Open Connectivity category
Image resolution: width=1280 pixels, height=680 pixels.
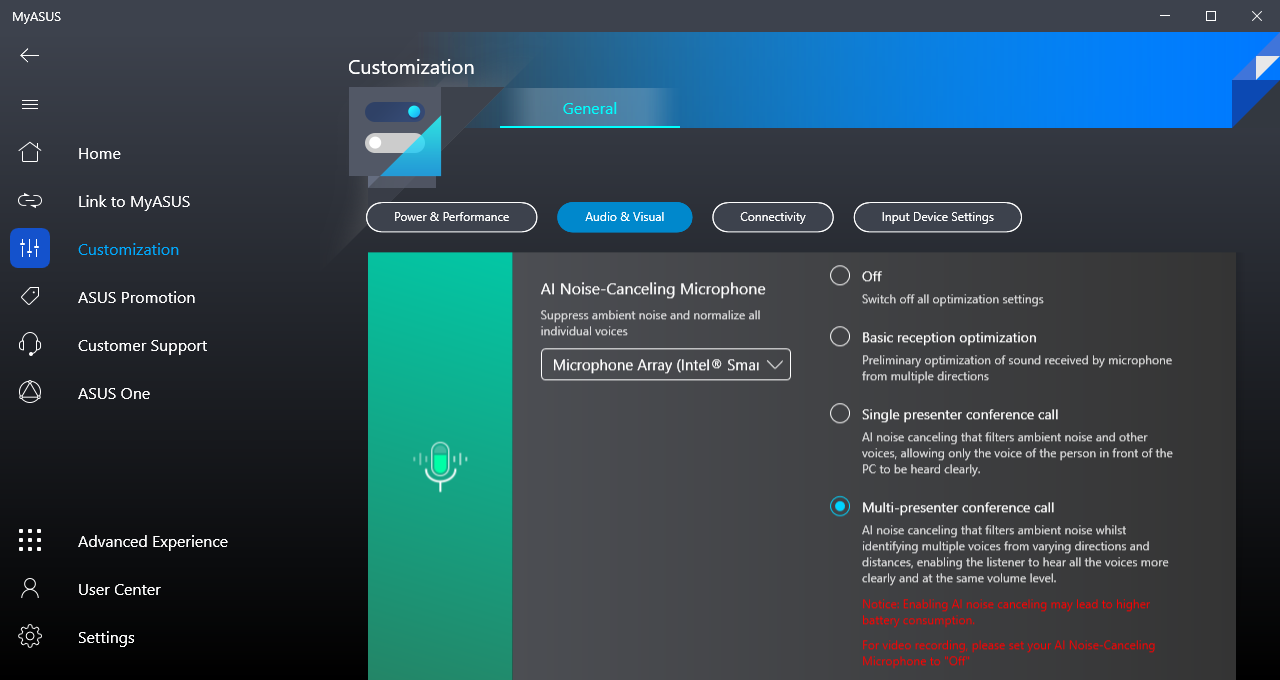773,217
